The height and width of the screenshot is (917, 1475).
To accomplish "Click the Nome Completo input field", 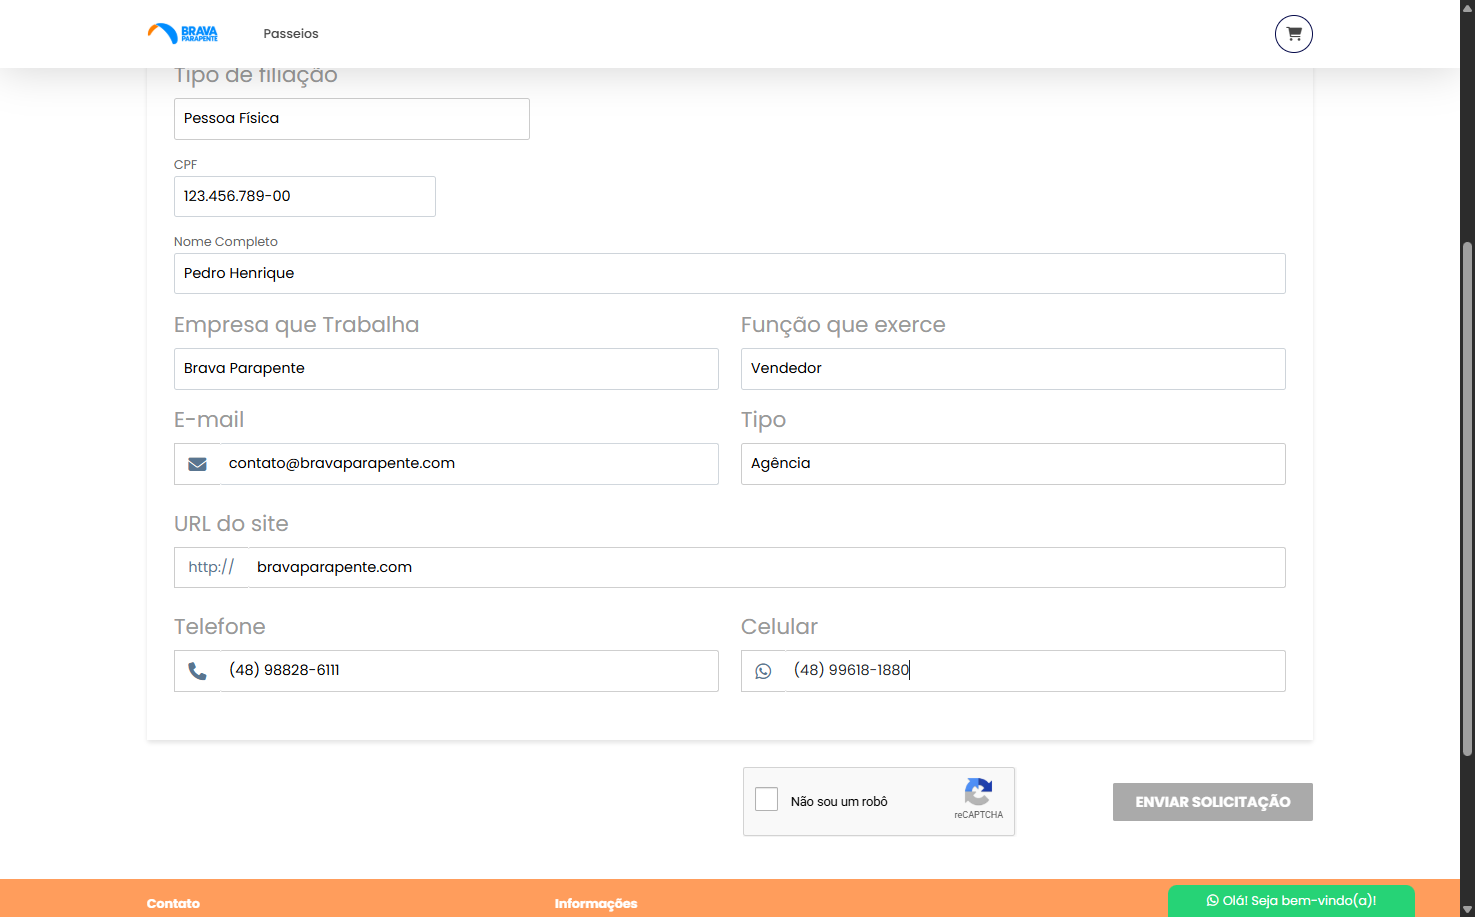I will pyautogui.click(x=730, y=274).
